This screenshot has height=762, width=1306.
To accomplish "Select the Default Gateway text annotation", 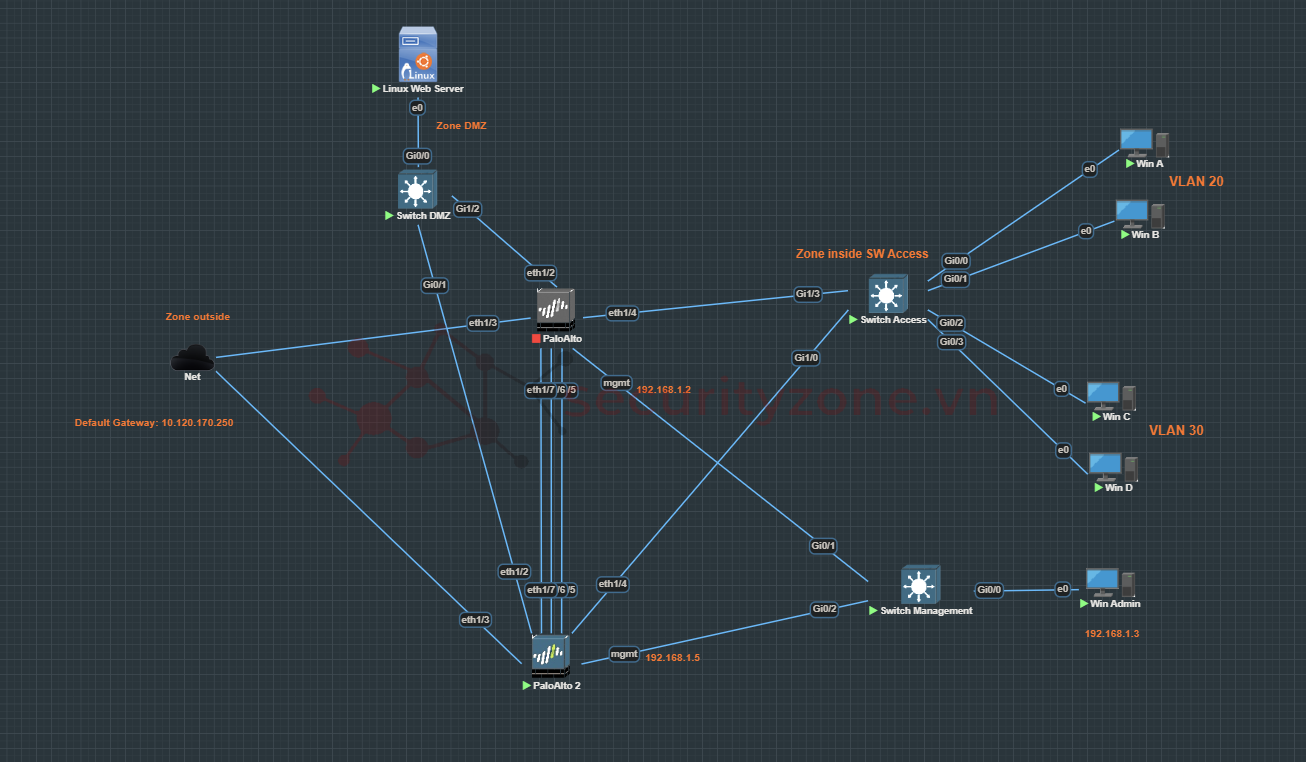I will (x=154, y=423).
